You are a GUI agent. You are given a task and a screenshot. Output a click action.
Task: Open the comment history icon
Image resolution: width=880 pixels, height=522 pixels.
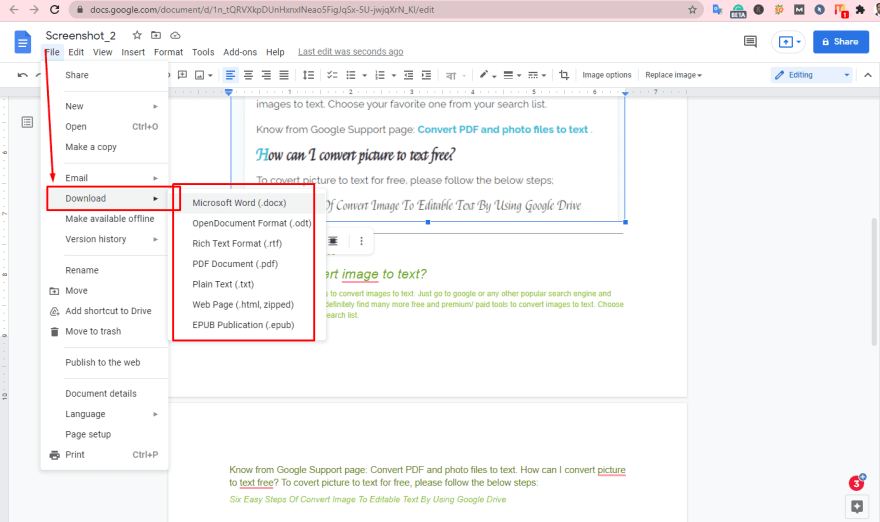[x=750, y=42]
